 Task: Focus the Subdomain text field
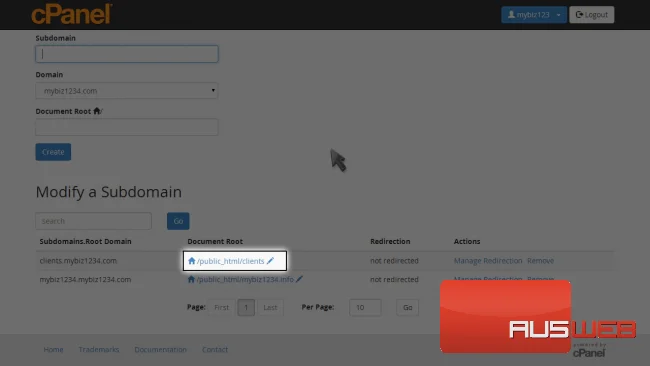tap(126, 54)
